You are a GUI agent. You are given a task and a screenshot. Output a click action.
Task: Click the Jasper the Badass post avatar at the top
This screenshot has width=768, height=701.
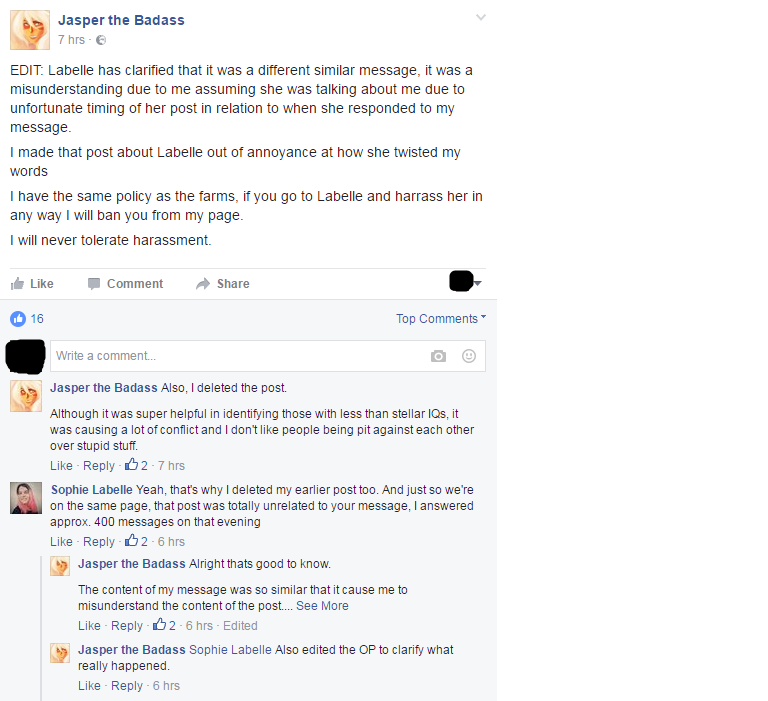pyautogui.click(x=30, y=30)
